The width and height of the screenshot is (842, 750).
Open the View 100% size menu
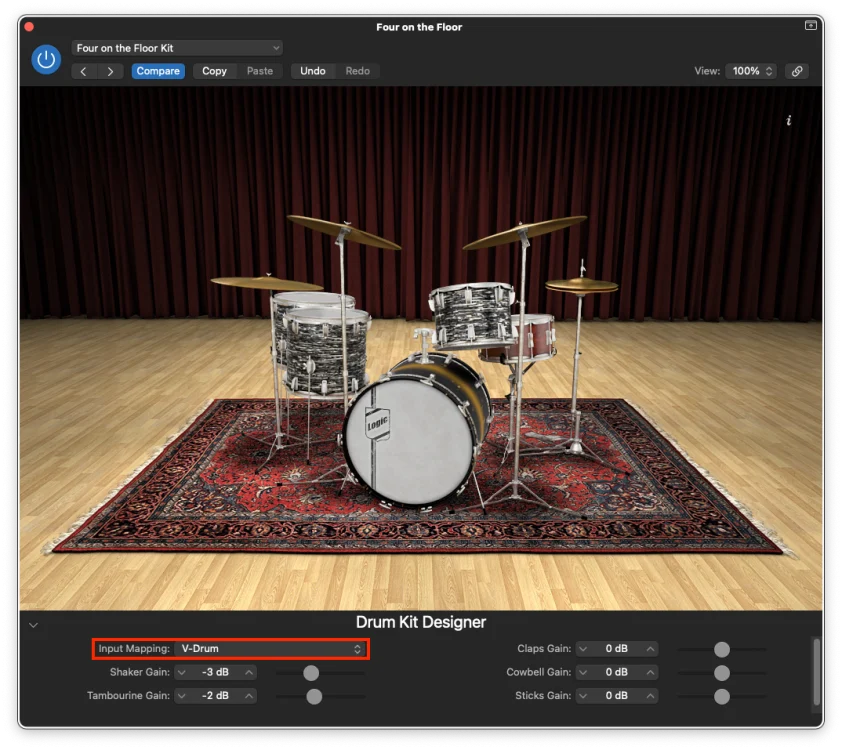752,71
